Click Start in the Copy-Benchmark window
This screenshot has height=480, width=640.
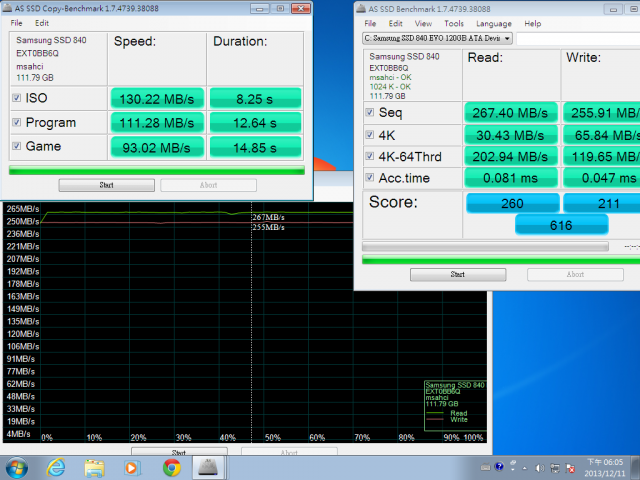pyautogui.click(x=107, y=185)
